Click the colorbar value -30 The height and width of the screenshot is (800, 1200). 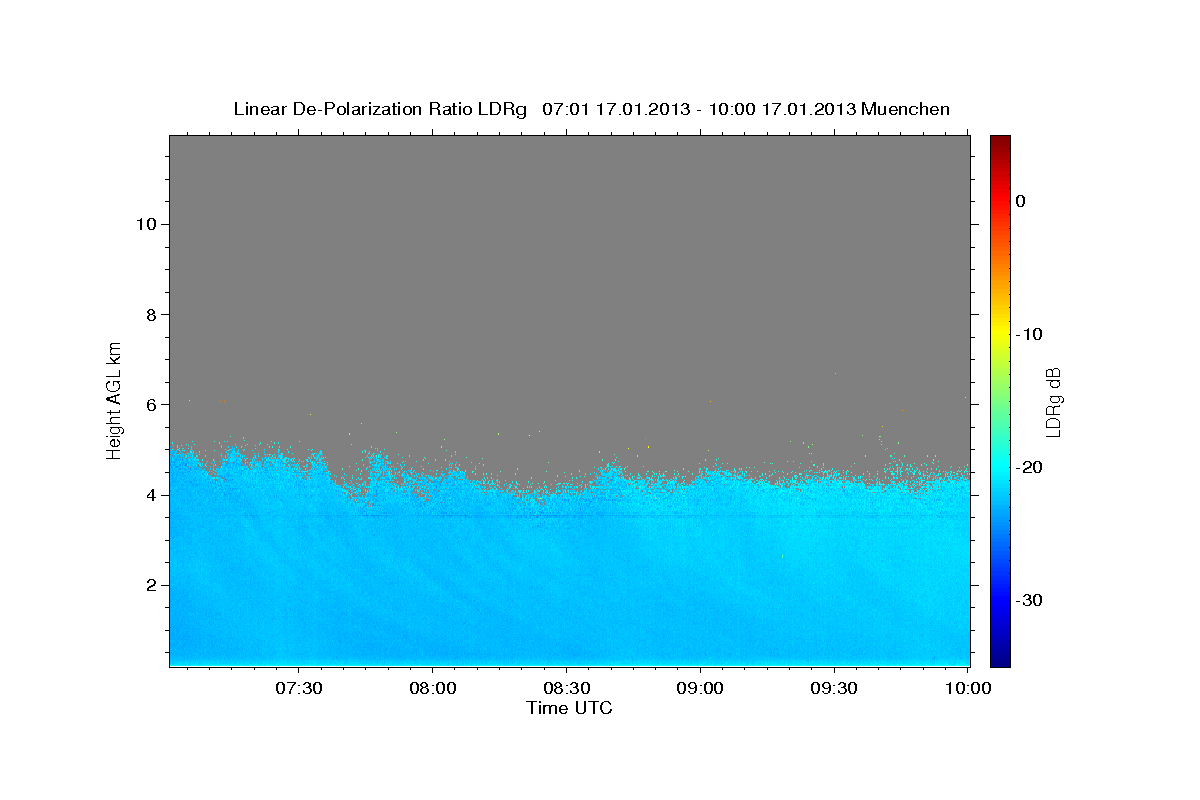(1029, 600)
